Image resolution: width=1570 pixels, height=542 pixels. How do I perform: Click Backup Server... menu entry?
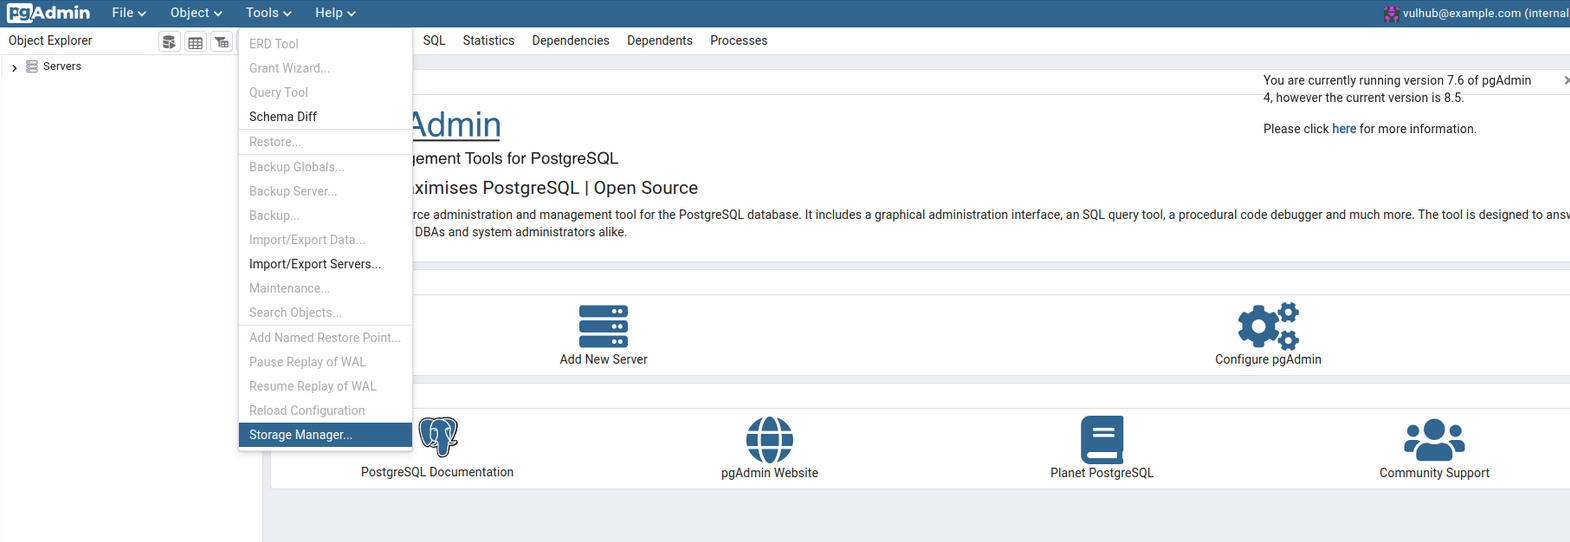tap(325, 191)
